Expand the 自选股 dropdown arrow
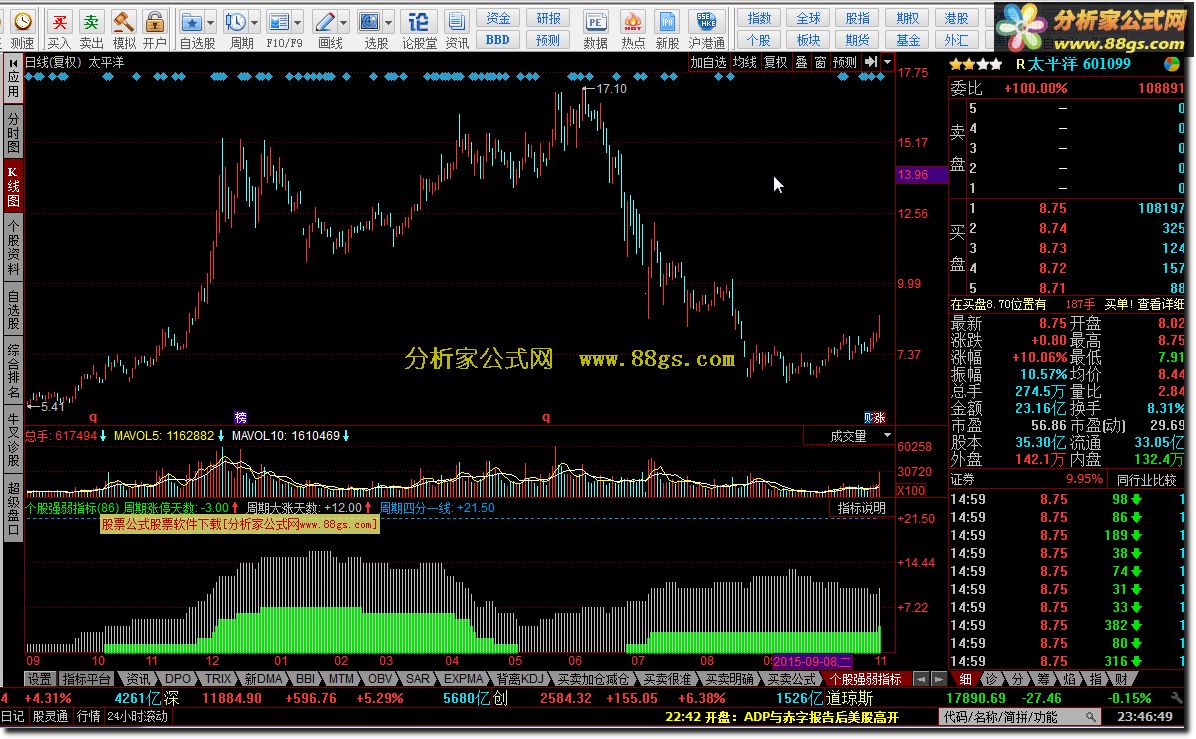Image resolution: width=1196 pixels, height=739 pixels. (211, 22)
